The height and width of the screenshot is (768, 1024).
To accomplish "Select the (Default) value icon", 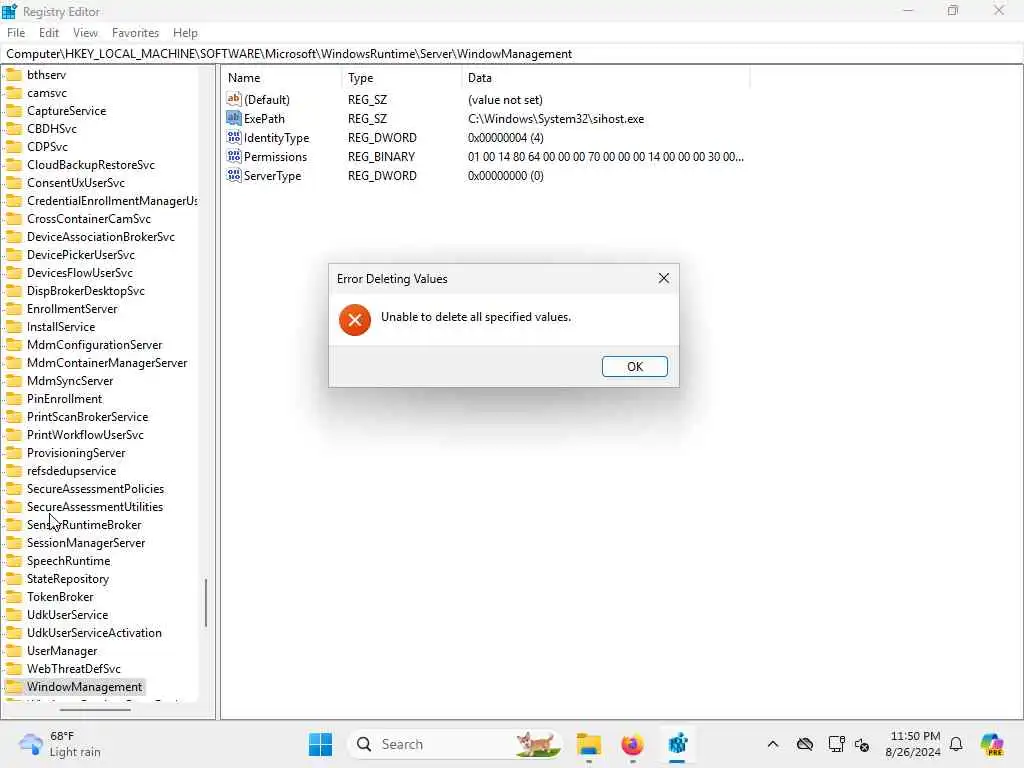I will [234, 99].
